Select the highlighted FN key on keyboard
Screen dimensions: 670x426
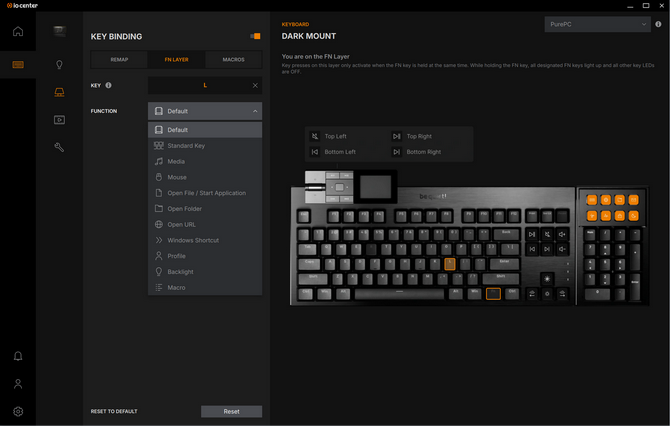tap(493, 294)
